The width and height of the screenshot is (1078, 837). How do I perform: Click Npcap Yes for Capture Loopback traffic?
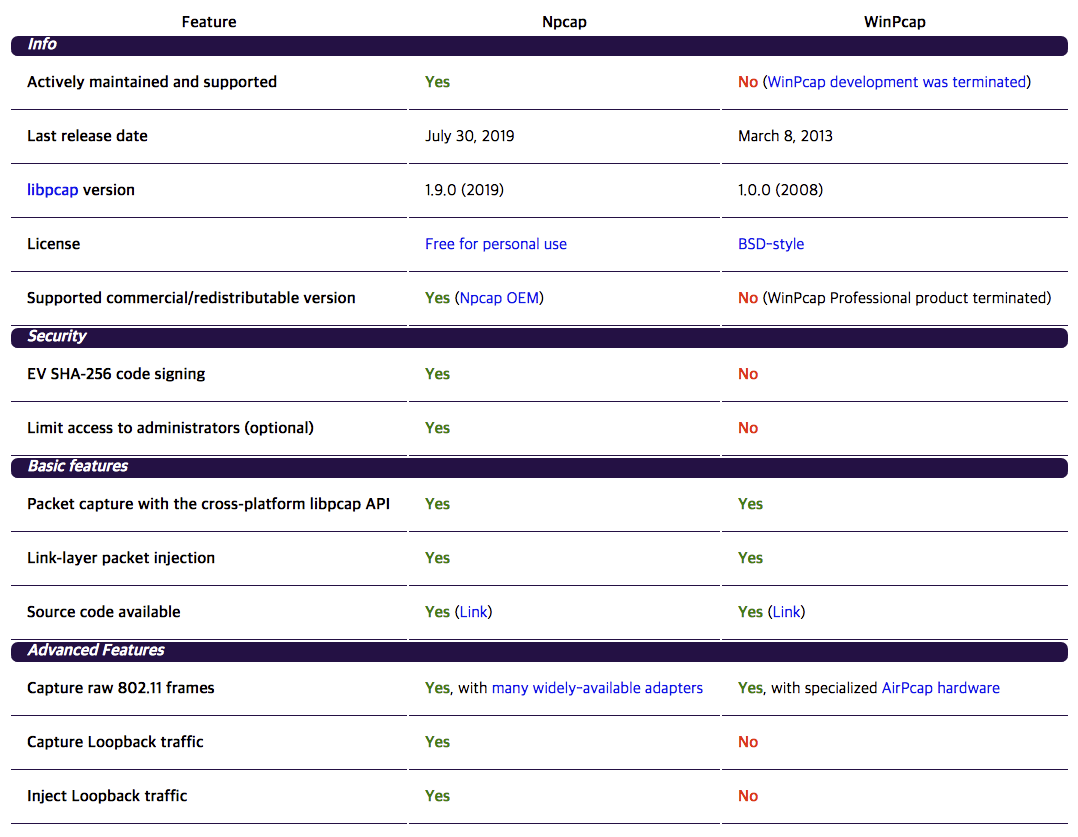pos(437,742)
